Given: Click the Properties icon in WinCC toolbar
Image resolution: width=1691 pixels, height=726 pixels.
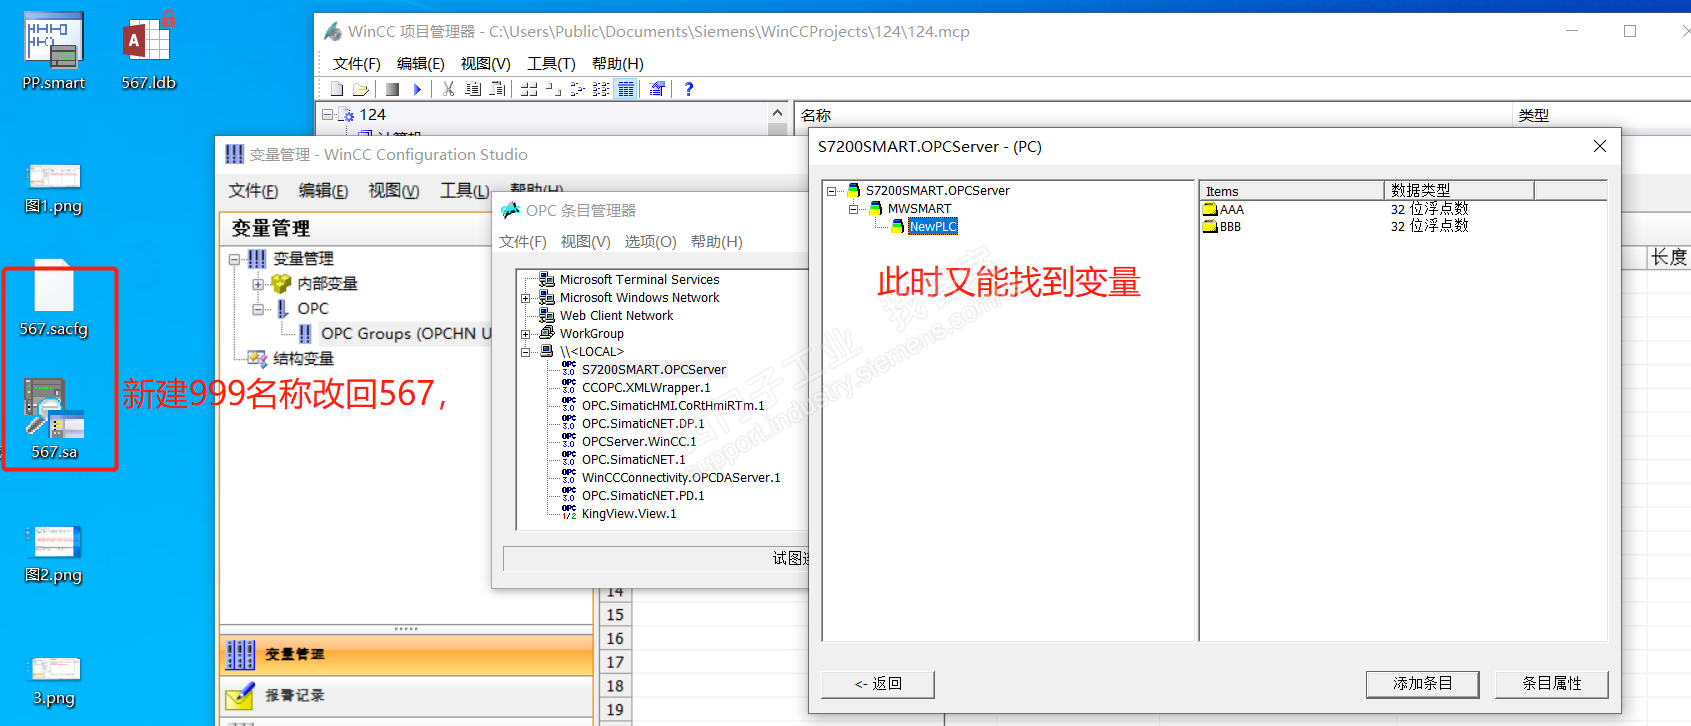Looking at the screenshot, I should 657,89.
